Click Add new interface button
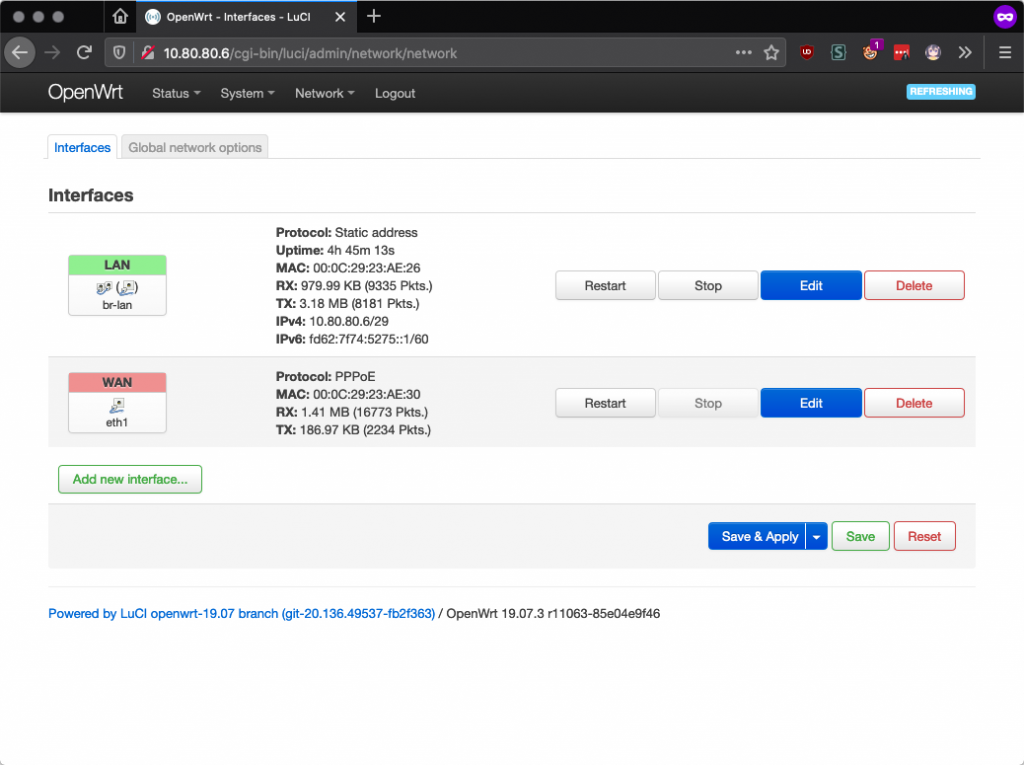 130,480
